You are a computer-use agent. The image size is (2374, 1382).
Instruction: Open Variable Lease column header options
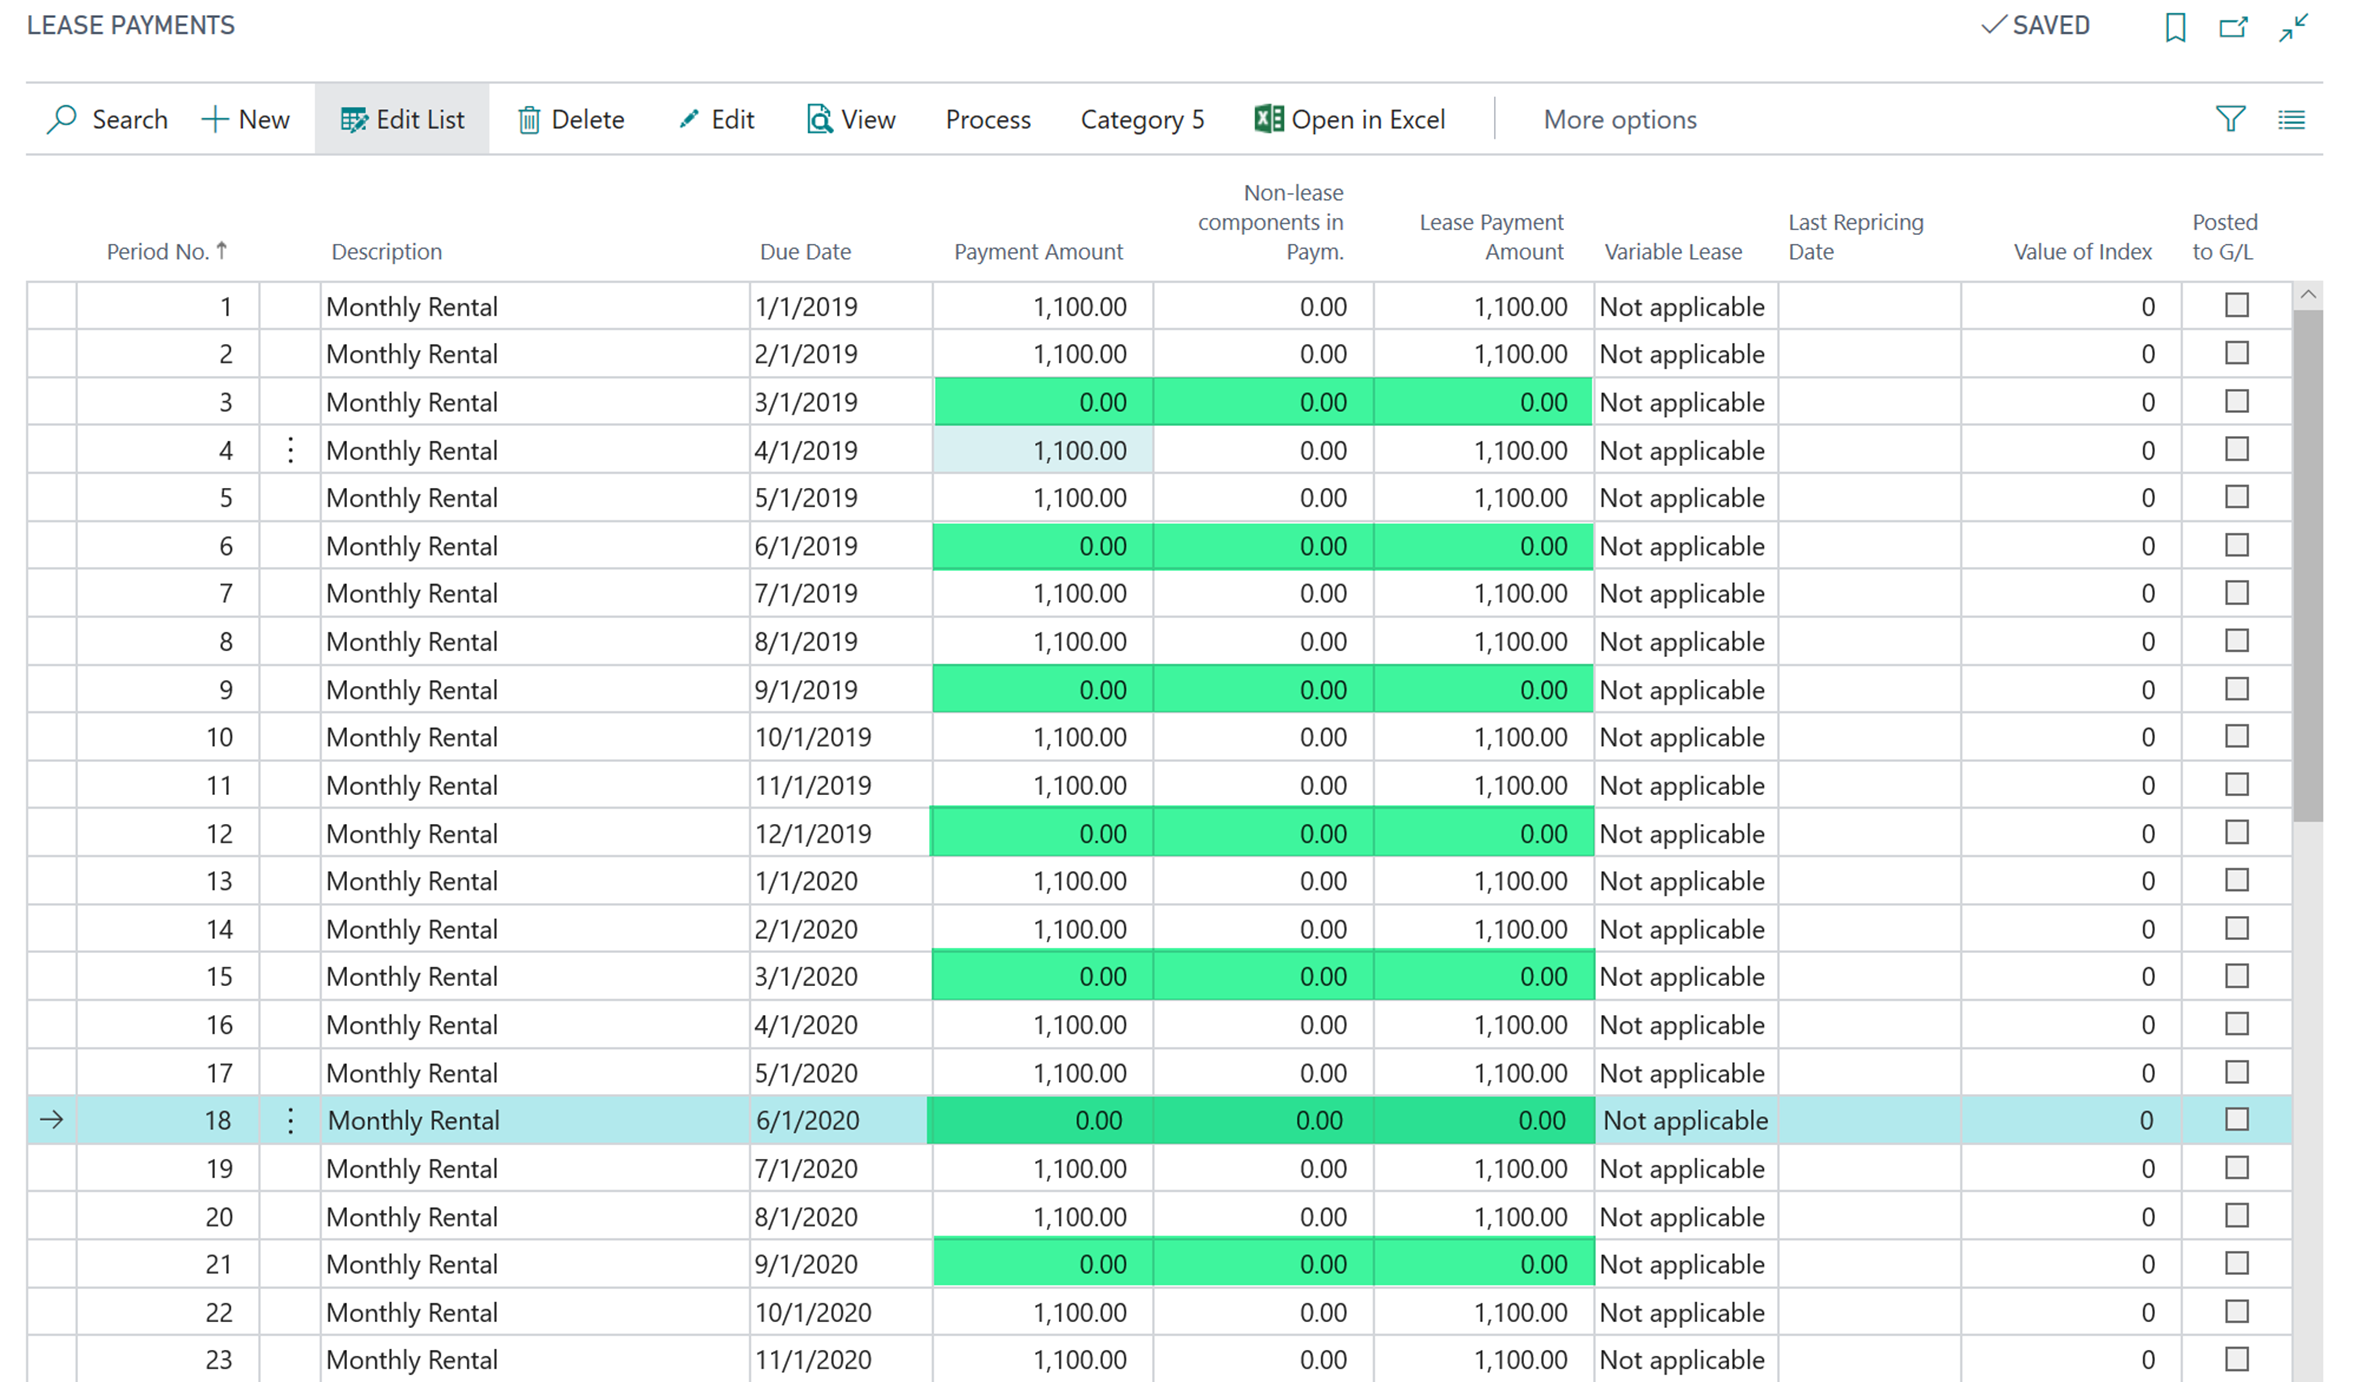[x=1673, y=251]
